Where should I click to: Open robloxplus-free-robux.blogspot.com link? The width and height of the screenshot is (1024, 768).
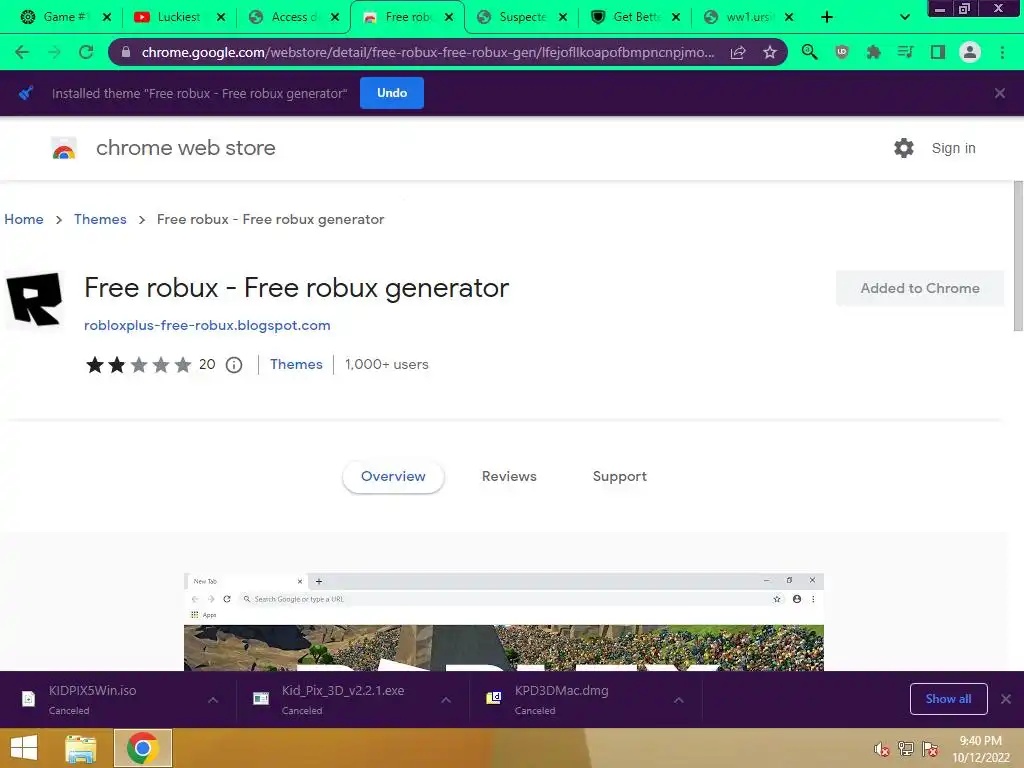coord(207,325)
